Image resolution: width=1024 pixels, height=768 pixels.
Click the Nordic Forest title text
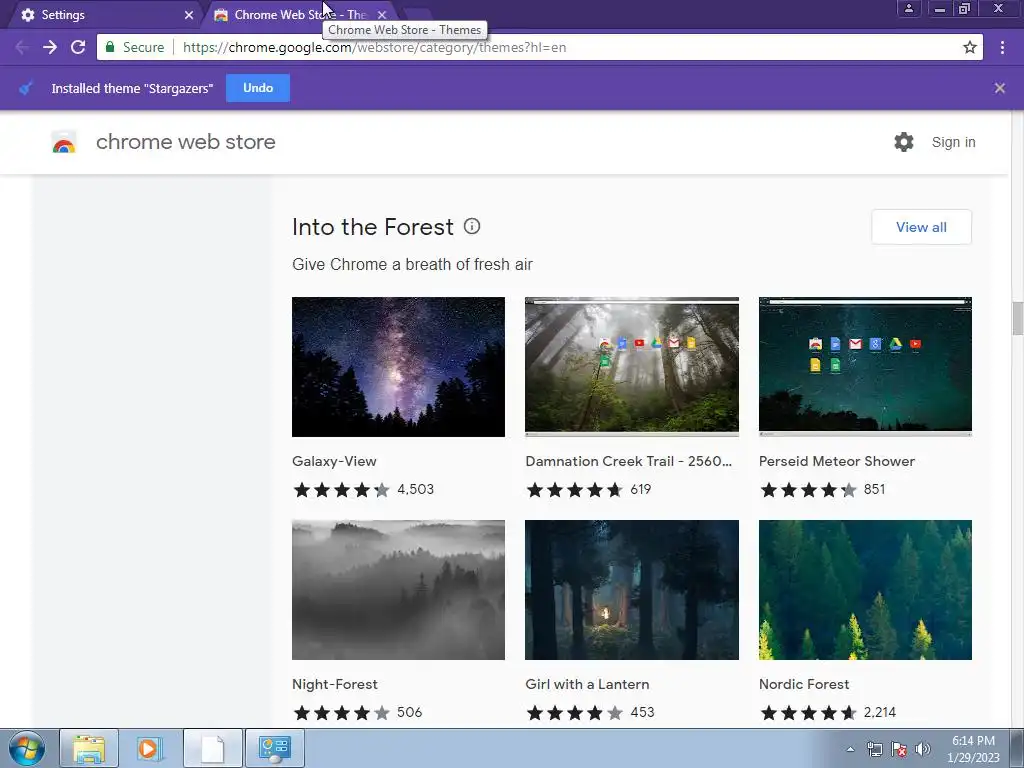[804, 684]
